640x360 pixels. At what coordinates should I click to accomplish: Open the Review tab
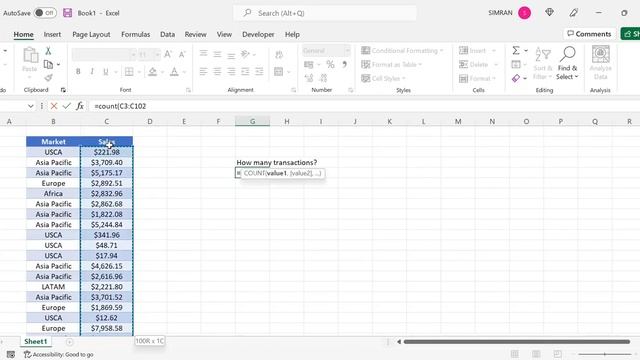point(196,35)
